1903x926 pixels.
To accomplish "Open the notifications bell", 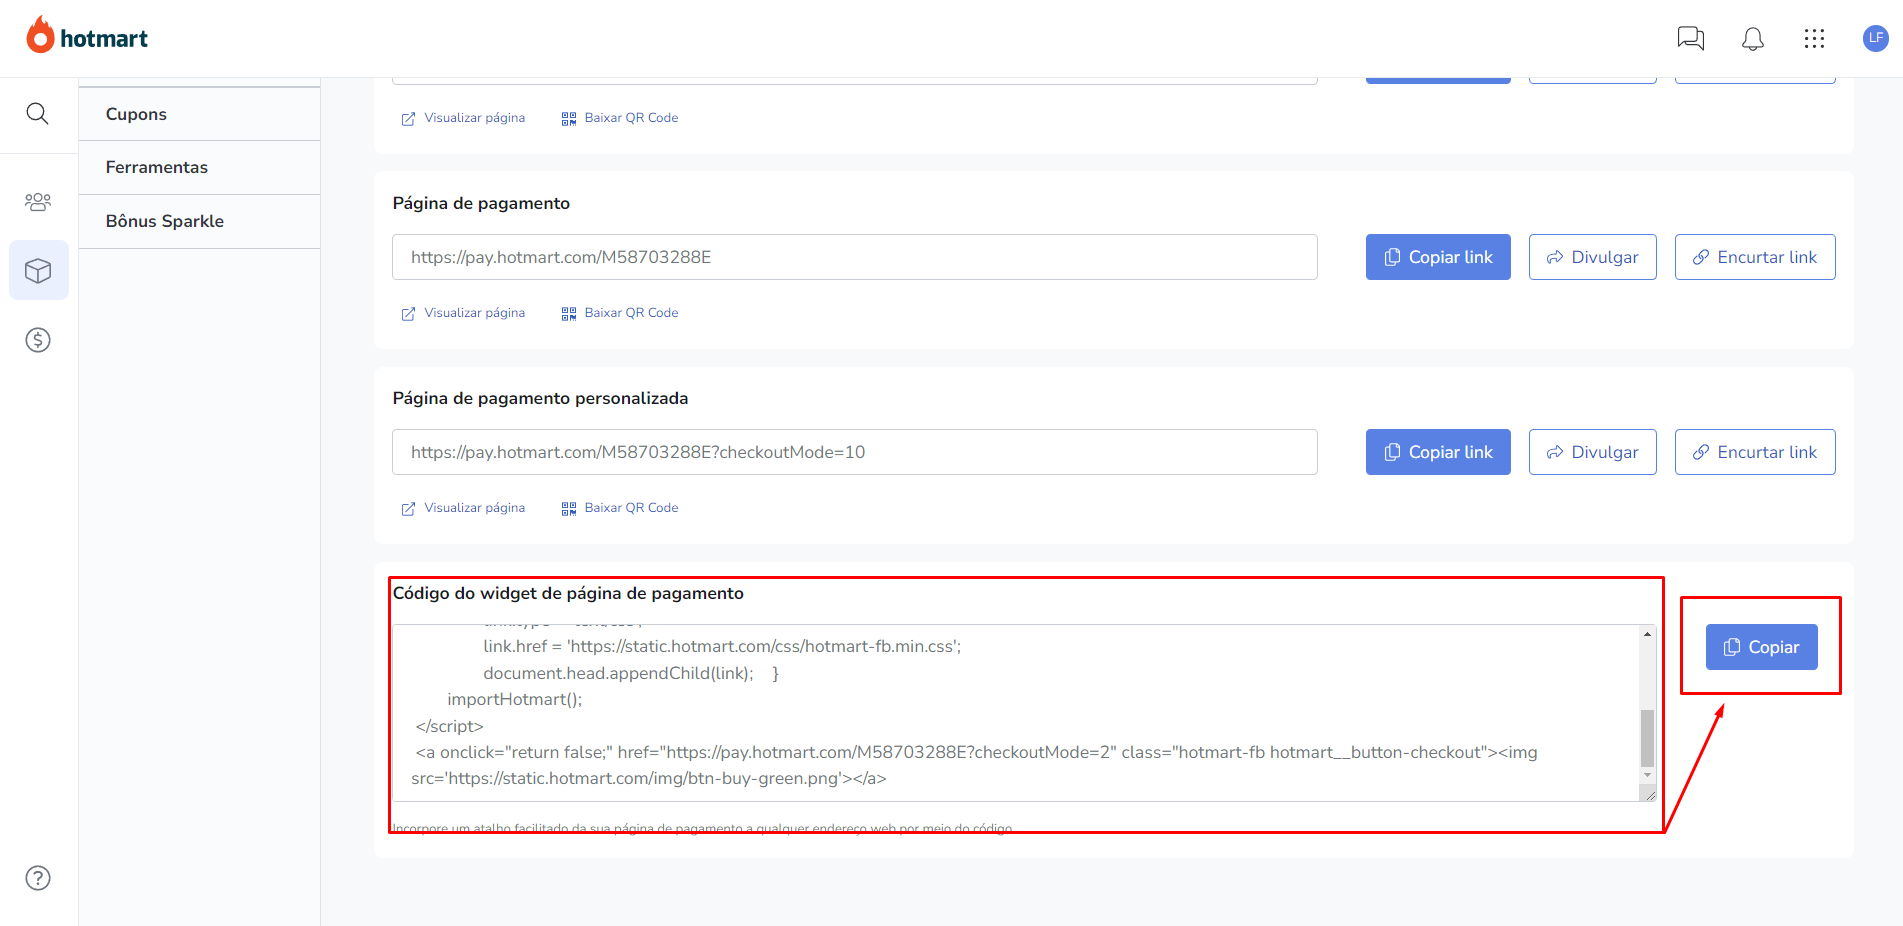I will [x=1752, y=38].
